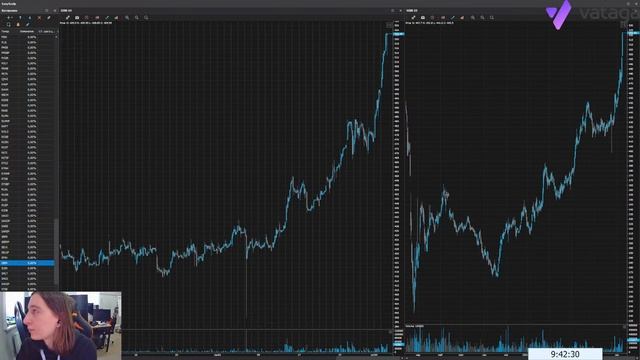Click the link icon in left chart toolbar
Viewport: 640px width, 360px height.
(68, 18)
